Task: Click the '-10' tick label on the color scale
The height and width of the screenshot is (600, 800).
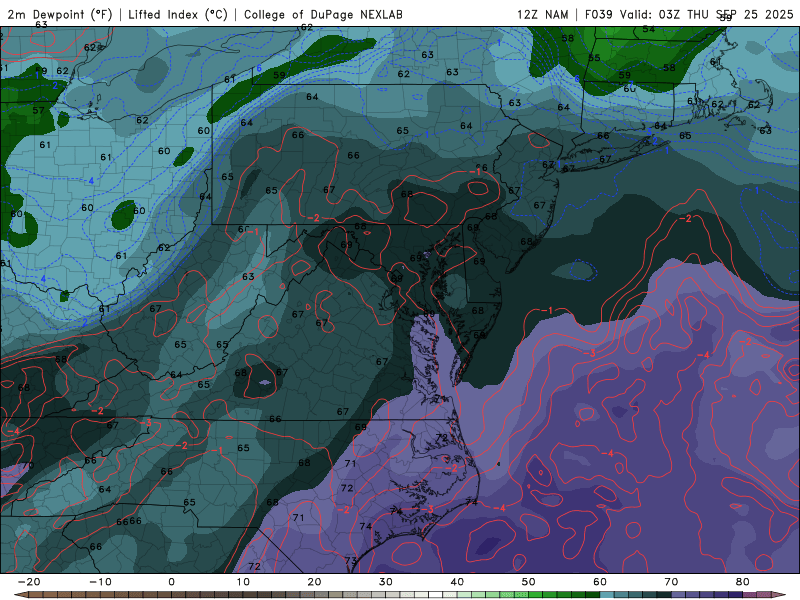Action: (x=100, y=582)
